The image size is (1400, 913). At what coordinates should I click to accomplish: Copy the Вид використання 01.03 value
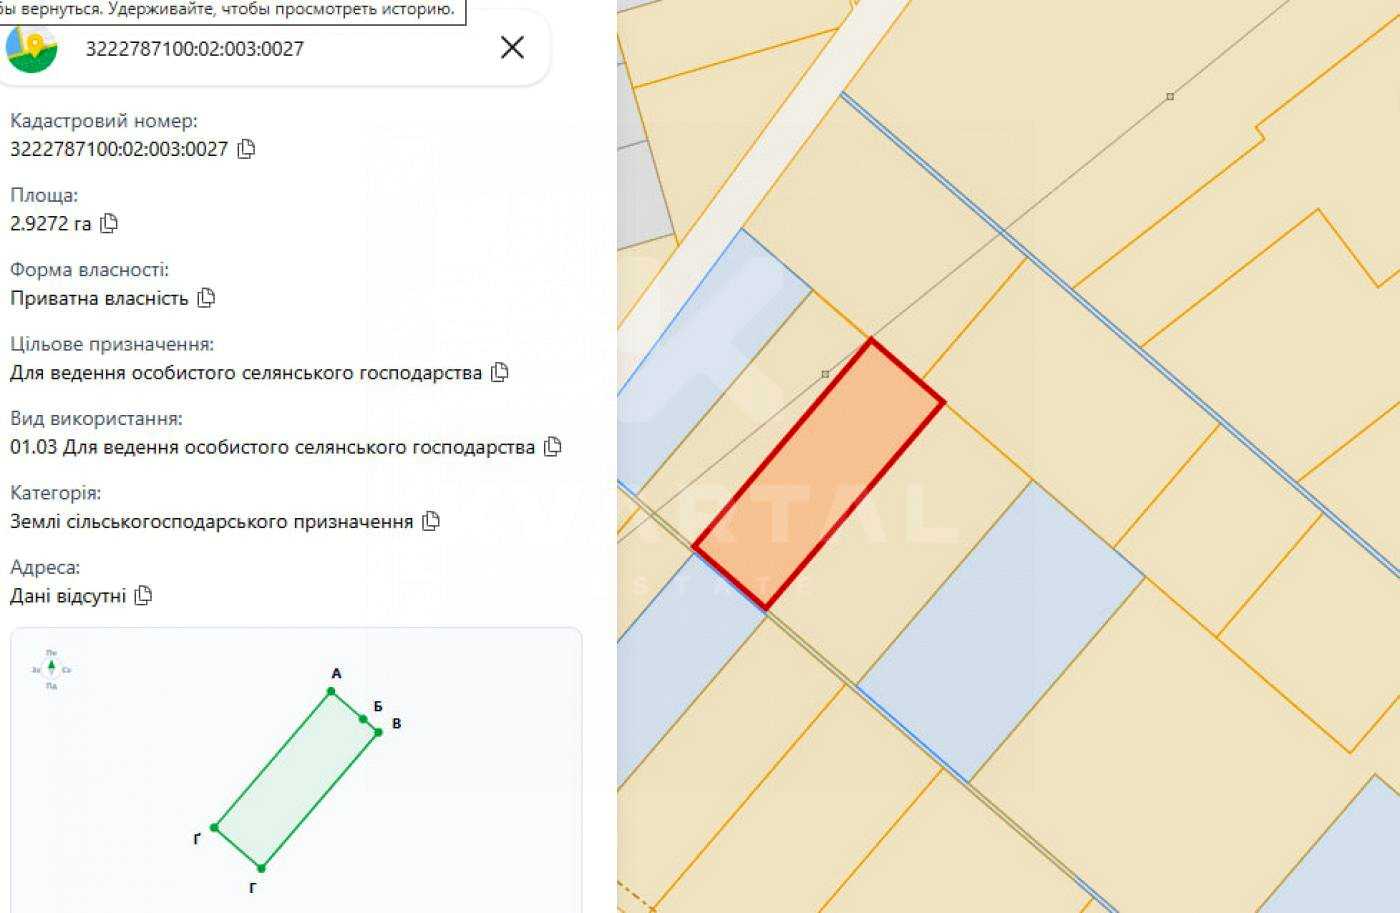tap(552, 446)
